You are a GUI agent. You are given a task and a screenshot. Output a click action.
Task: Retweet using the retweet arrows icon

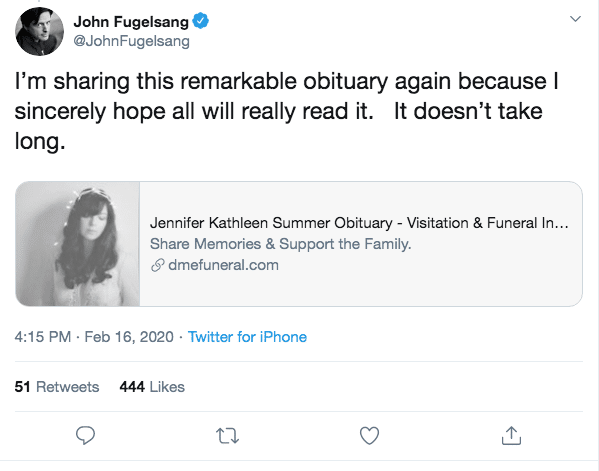(227, 435)
